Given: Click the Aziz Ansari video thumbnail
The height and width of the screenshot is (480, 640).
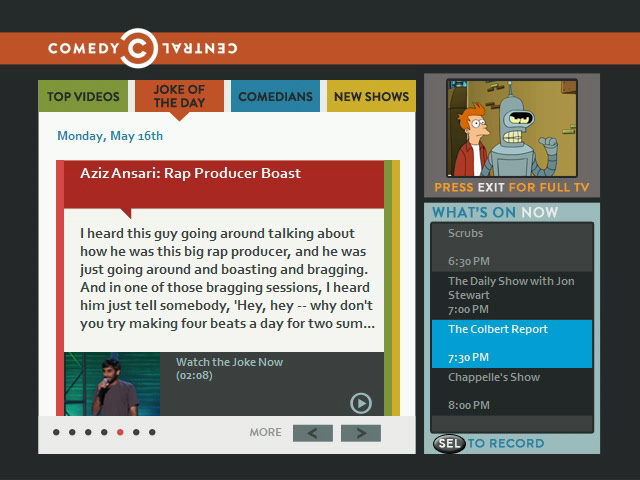Looking at the screenshot, I should pos(111,383).
